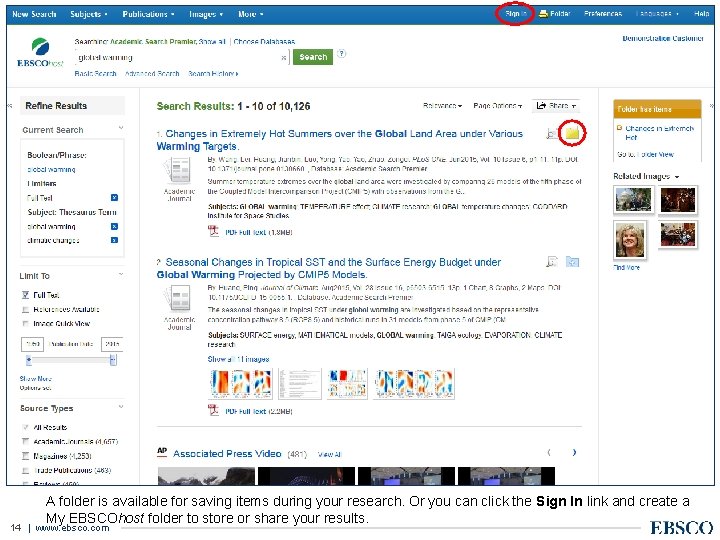Clear the search box with X icon
This screenshot has width=720, height=540.
click(x=284, y=58)
